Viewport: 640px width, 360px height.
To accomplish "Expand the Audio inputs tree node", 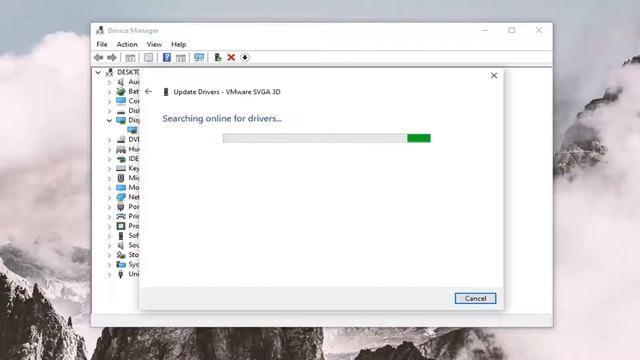I will 109,82.
